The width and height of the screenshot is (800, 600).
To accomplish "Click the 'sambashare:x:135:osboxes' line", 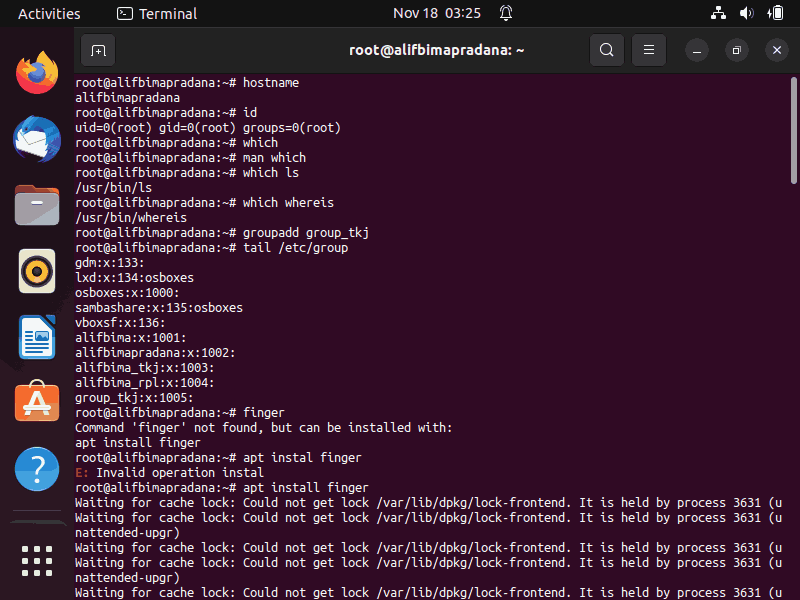I will pyautogui.click(x=159, y=308).
